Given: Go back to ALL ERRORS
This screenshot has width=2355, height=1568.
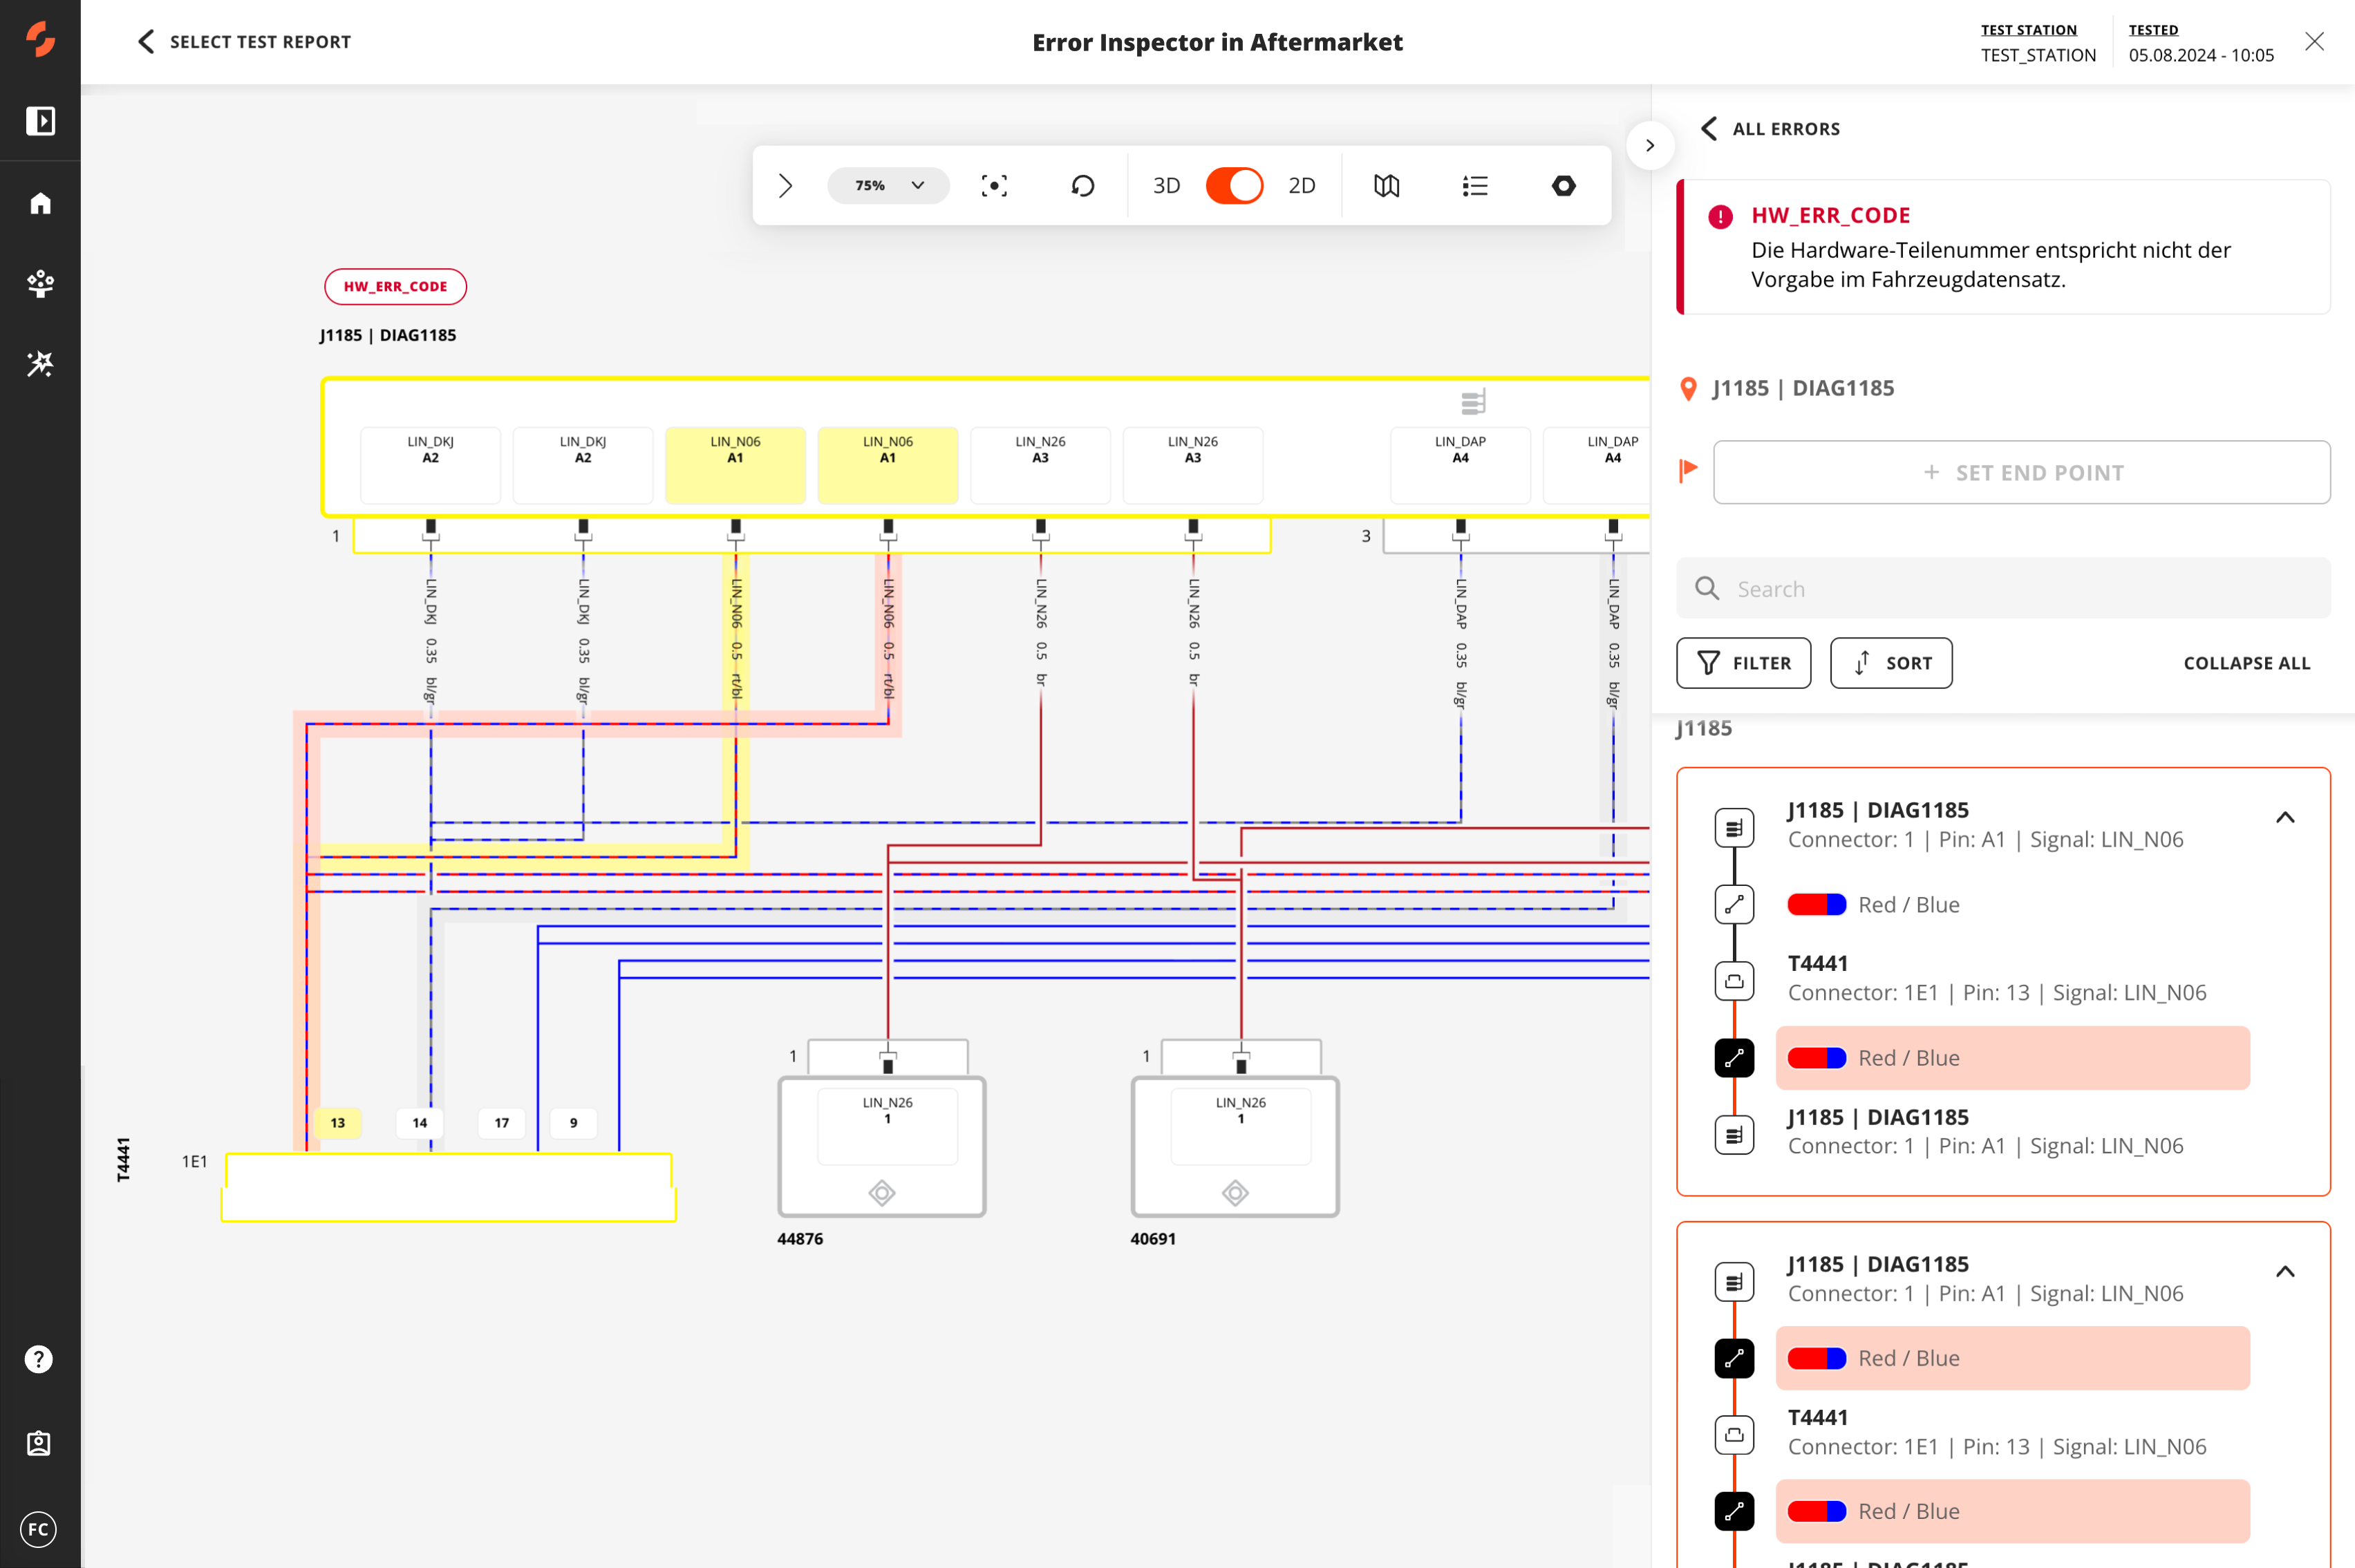Looking at the screenshot, I should point(1771,129).
